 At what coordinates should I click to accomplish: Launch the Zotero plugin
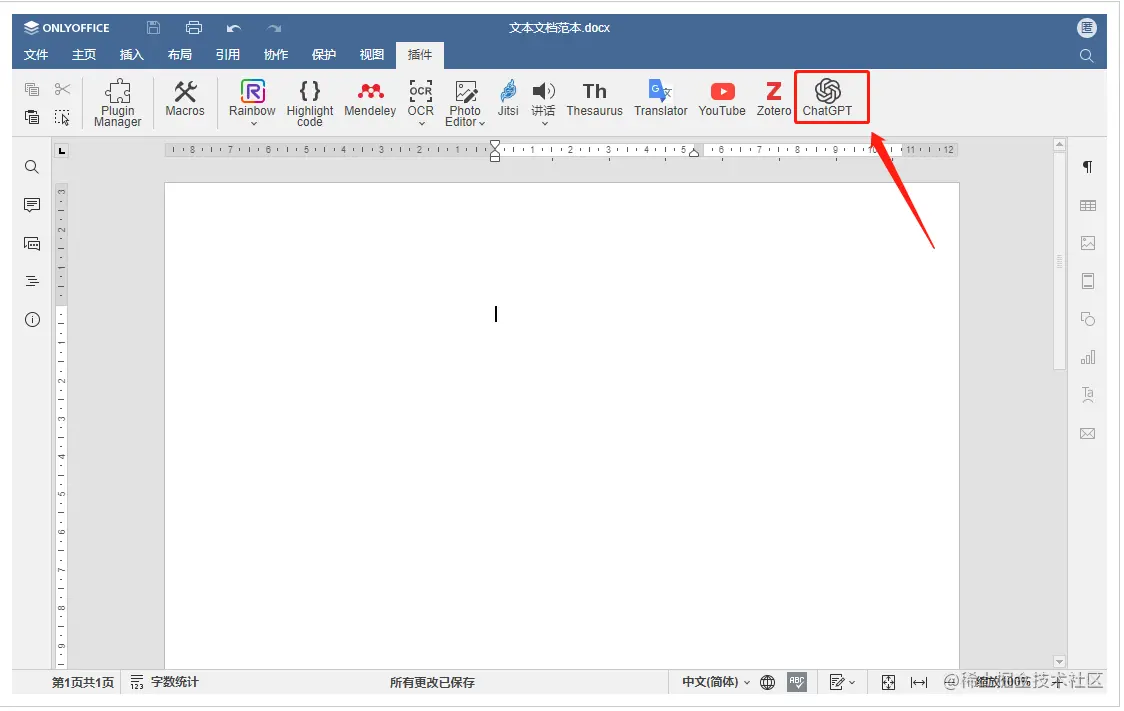[773, 98]
